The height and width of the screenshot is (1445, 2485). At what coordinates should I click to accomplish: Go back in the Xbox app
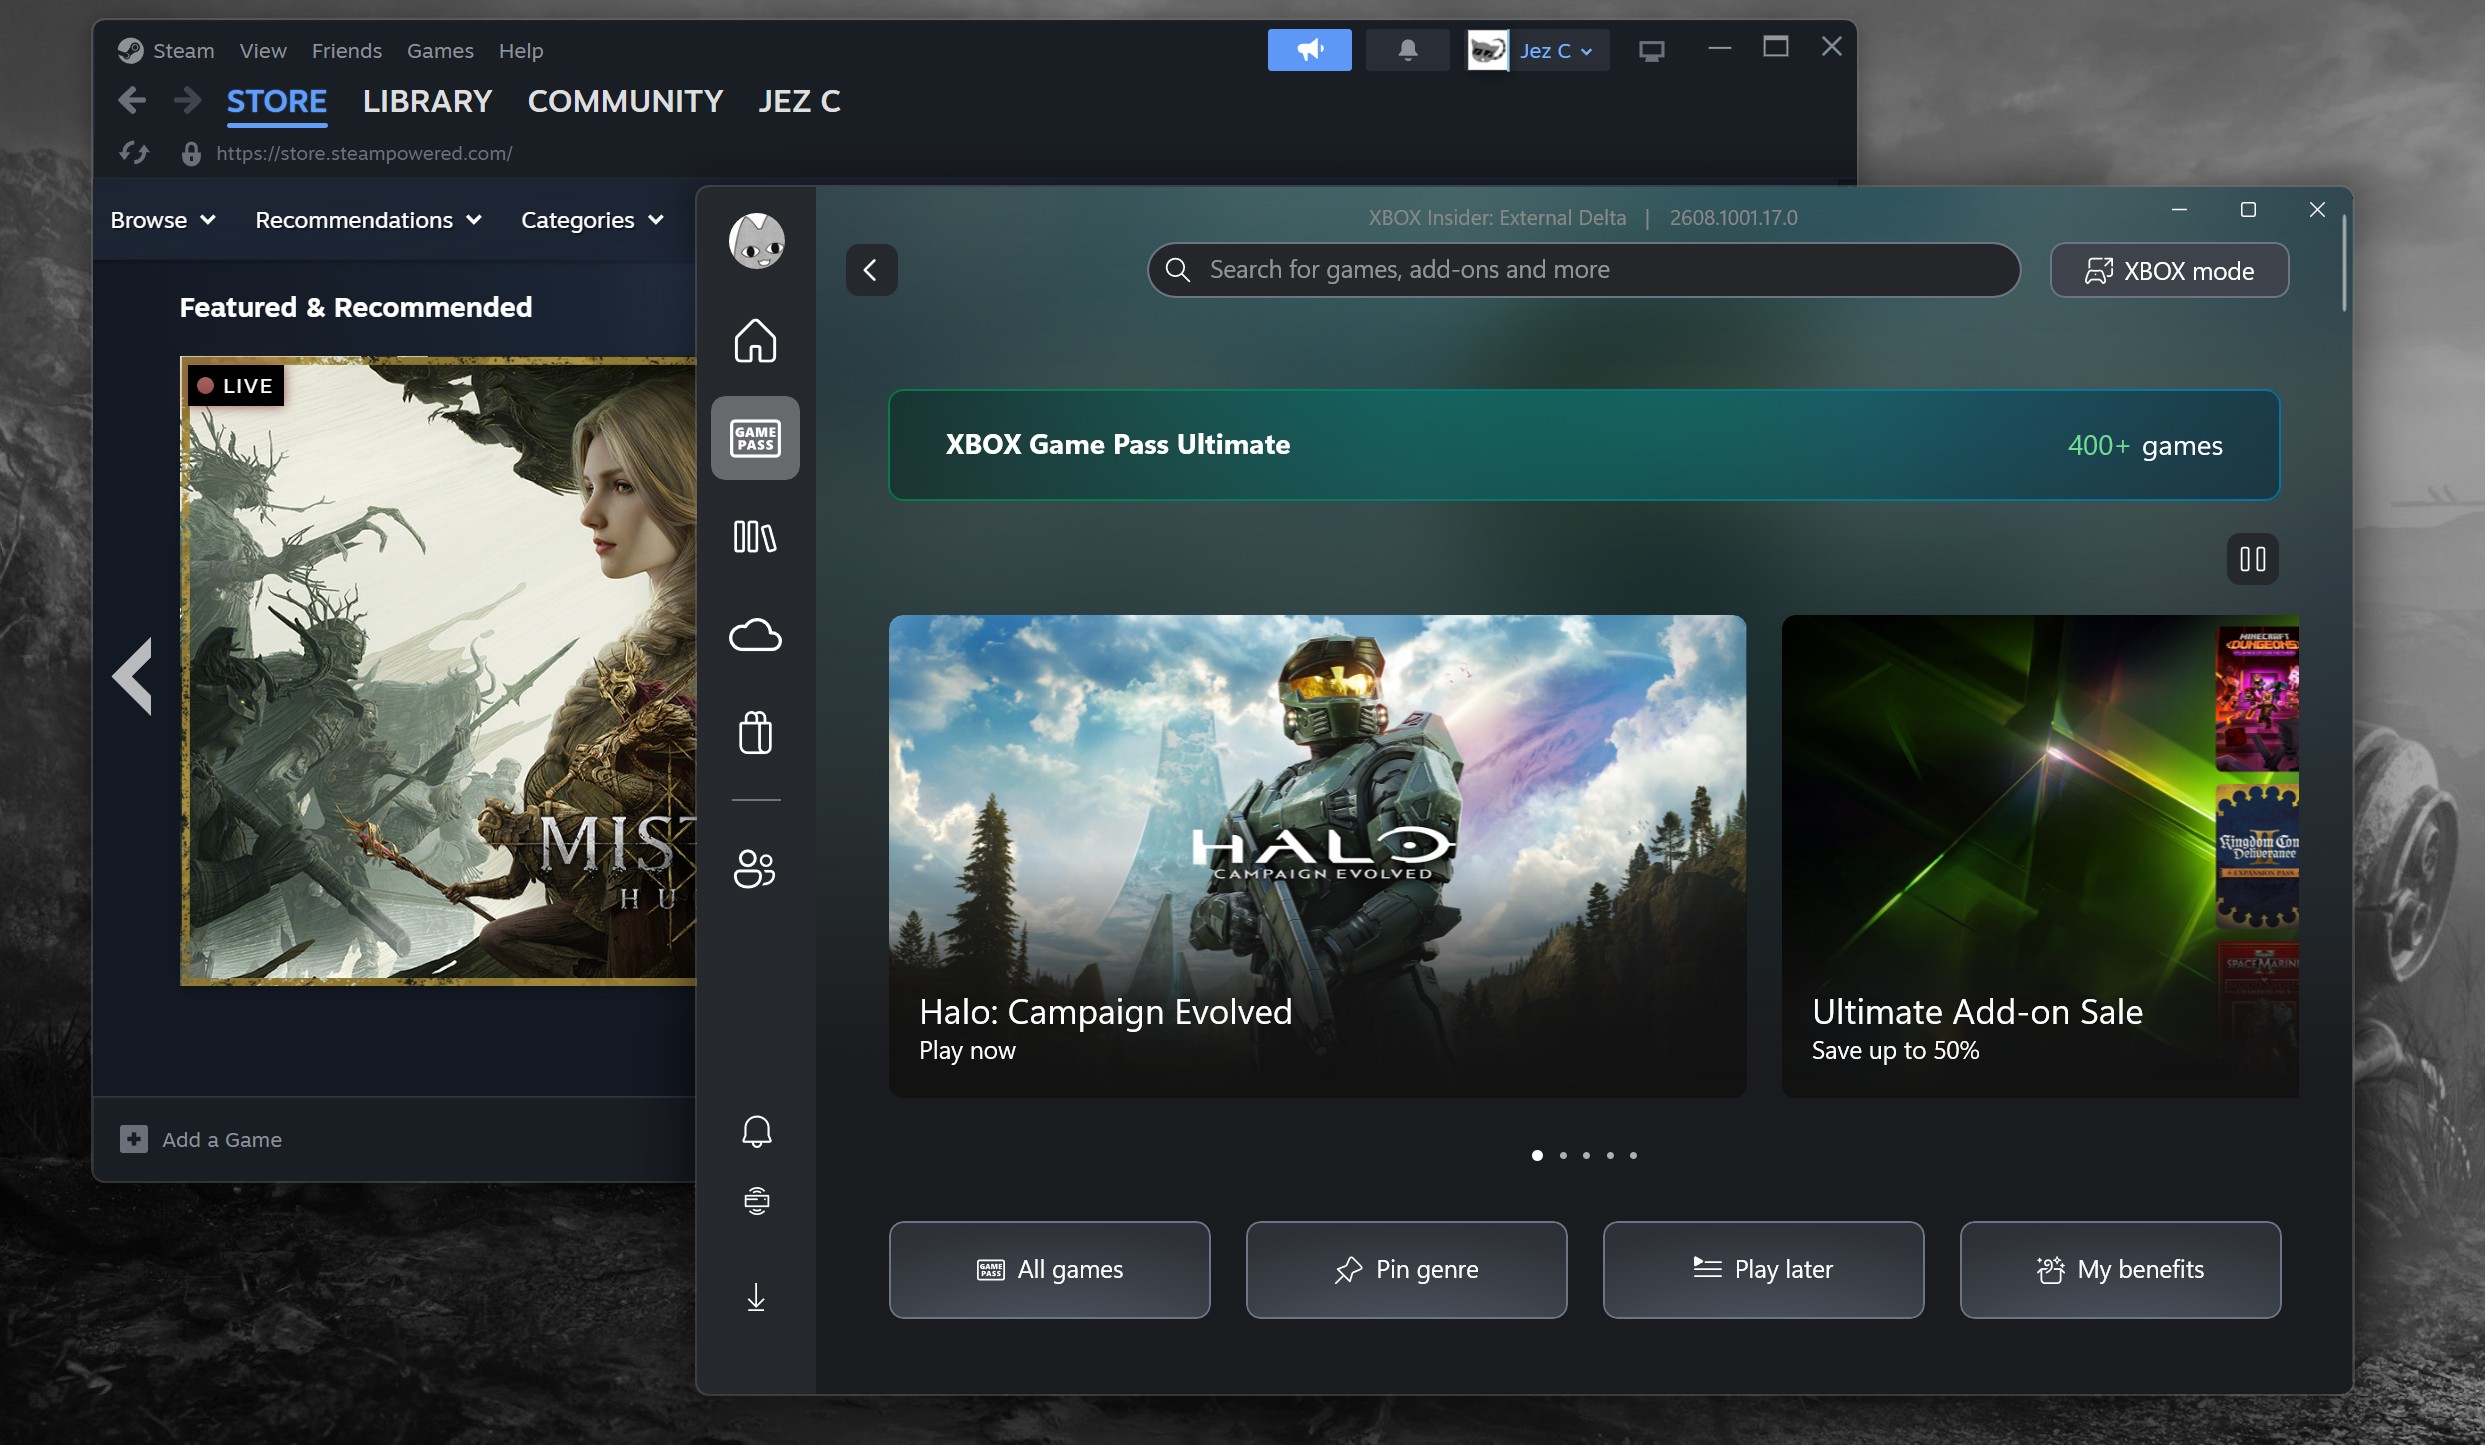871,270
